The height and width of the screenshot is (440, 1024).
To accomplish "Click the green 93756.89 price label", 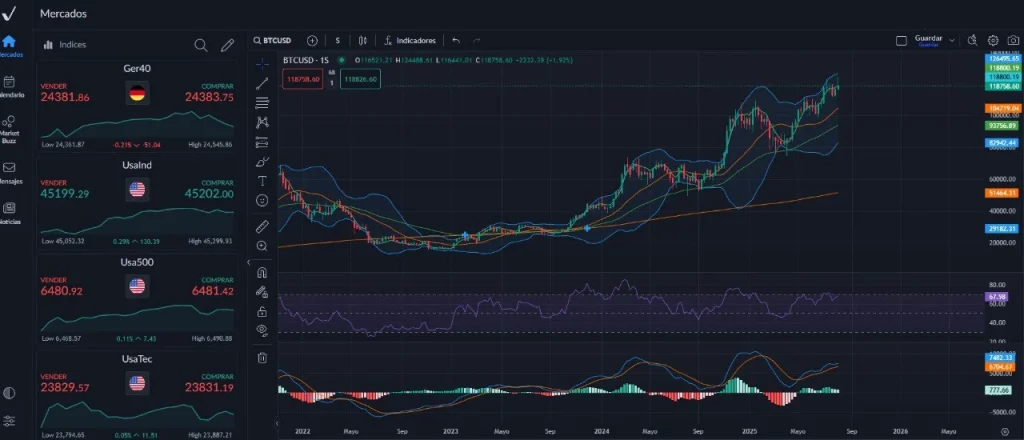I will pos(1003,125).
